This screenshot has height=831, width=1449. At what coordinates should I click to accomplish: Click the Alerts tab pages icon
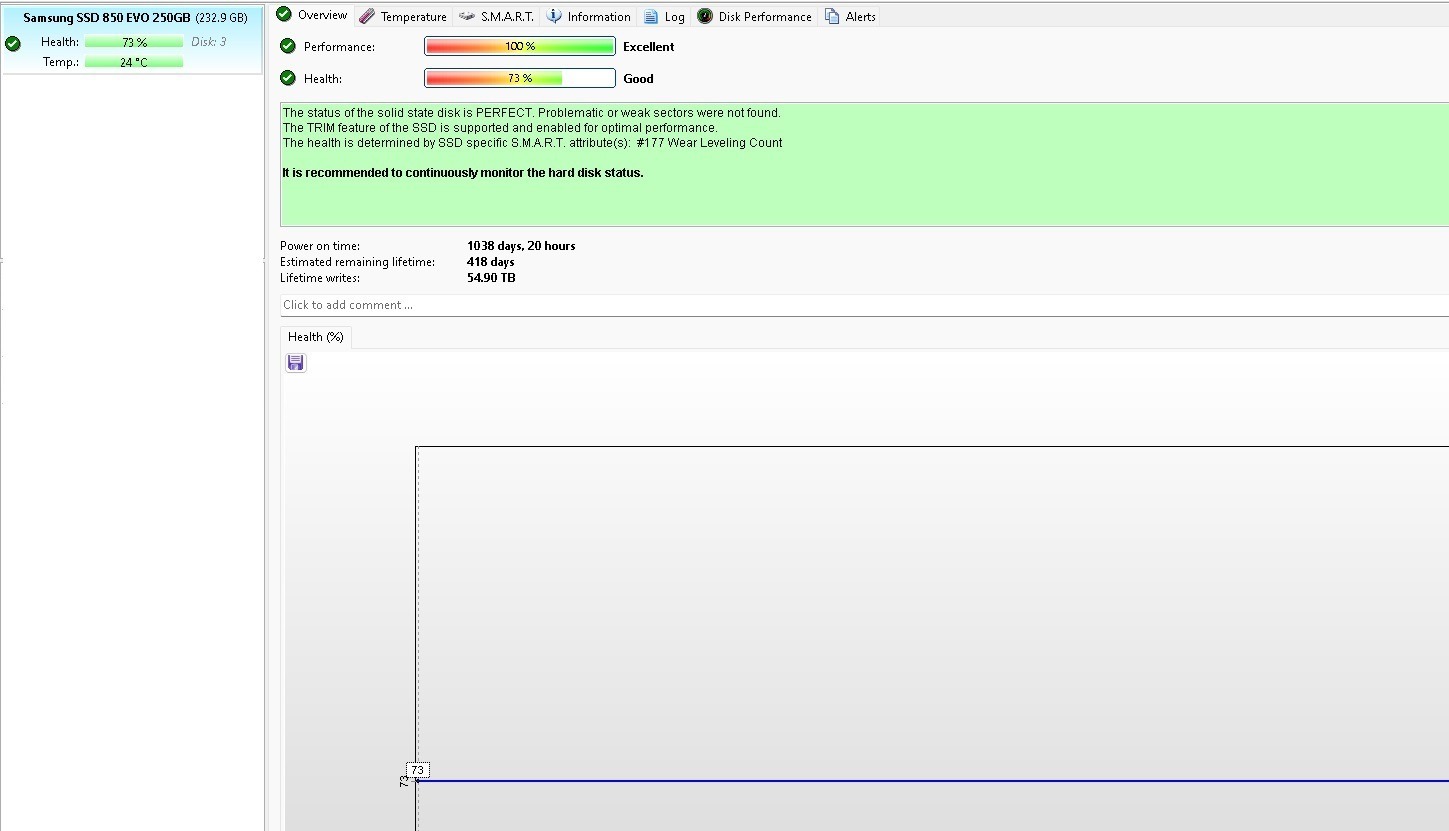click(832, 16)
